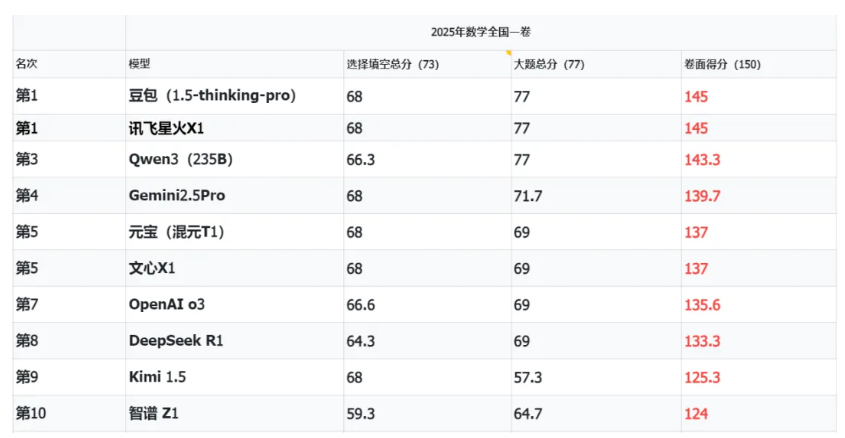Viewport: 845px width, 438px height.
Task: Click the OpenAI o3 cell
Action: pyautogui.click(x=234, y=304)
